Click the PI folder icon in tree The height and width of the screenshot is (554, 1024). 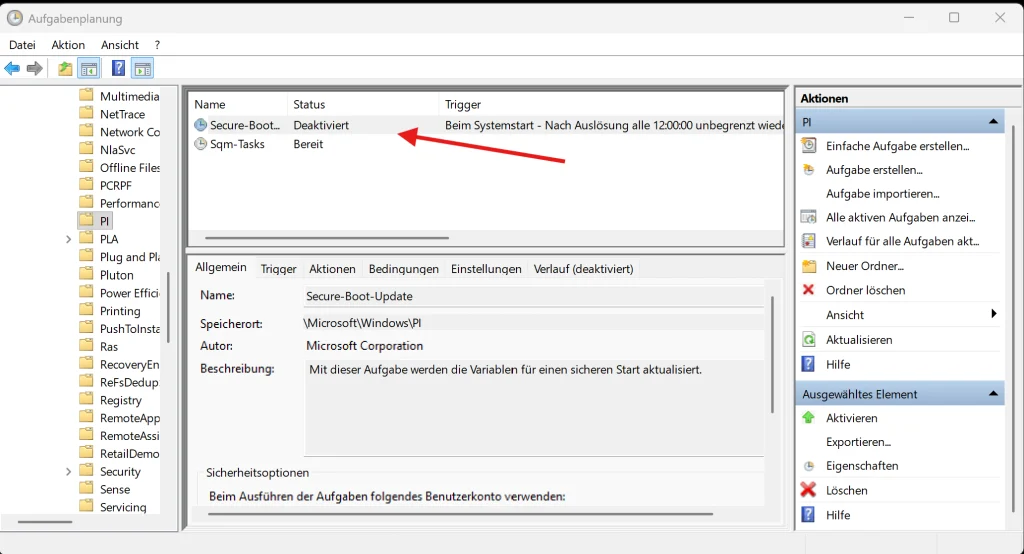pyautogui.click(x=86, y=220)
